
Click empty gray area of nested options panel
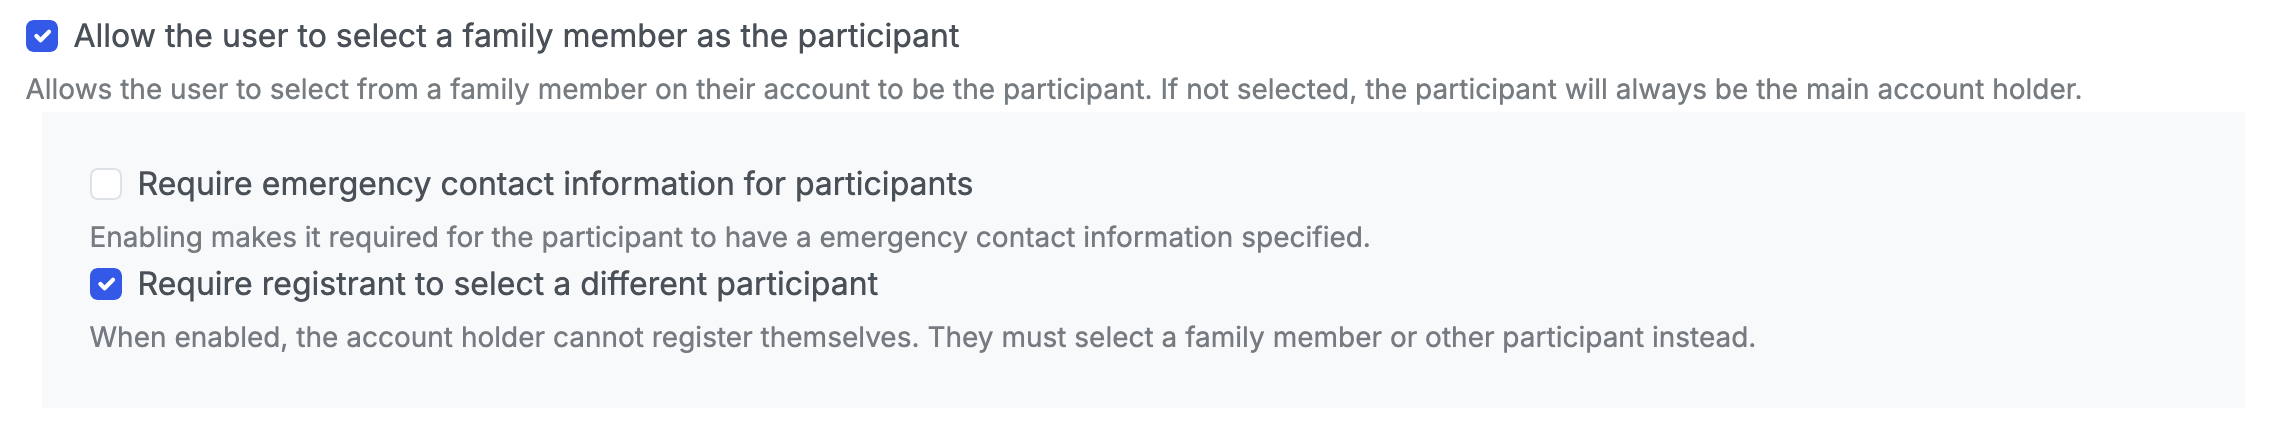(1800, 200)
